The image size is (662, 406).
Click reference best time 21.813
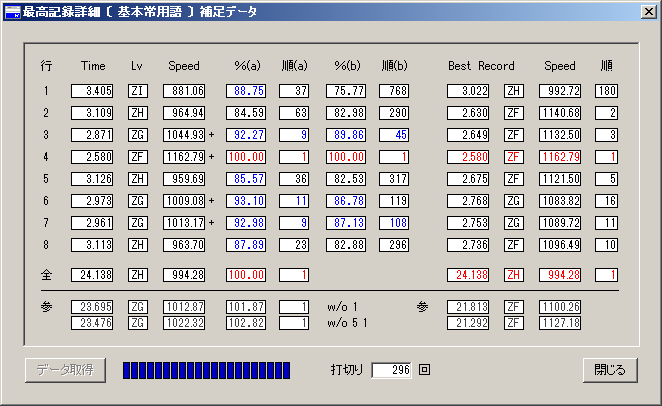468,307
